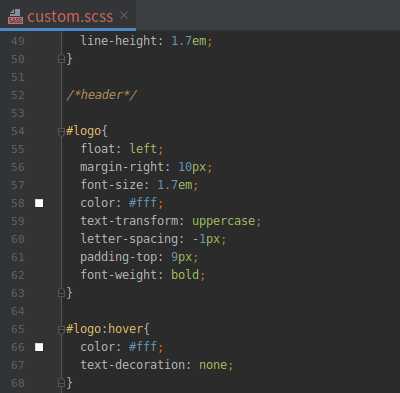Click the #fff value on line 66
The height and width of the screenshot is (393, 400).
point(143,347)
